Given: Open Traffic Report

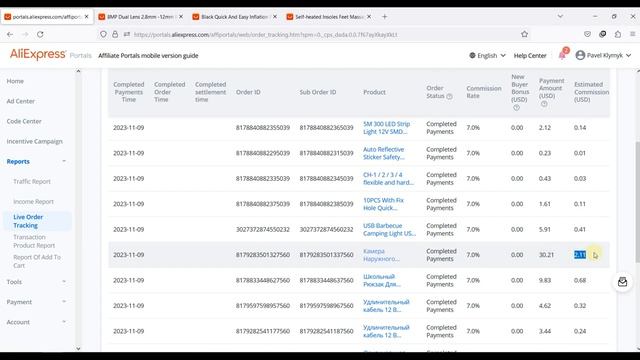Looking at the screenshot, I should point(32,181).
